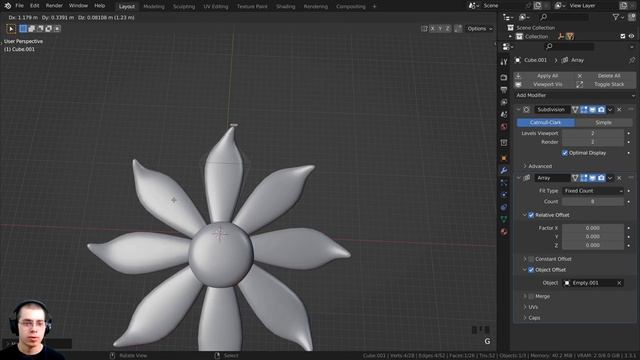Image resolution: width=640 pixels, height=360 pixels.
Task: Toggle Z axis mirror in viewport header
Action: (448, 29)
